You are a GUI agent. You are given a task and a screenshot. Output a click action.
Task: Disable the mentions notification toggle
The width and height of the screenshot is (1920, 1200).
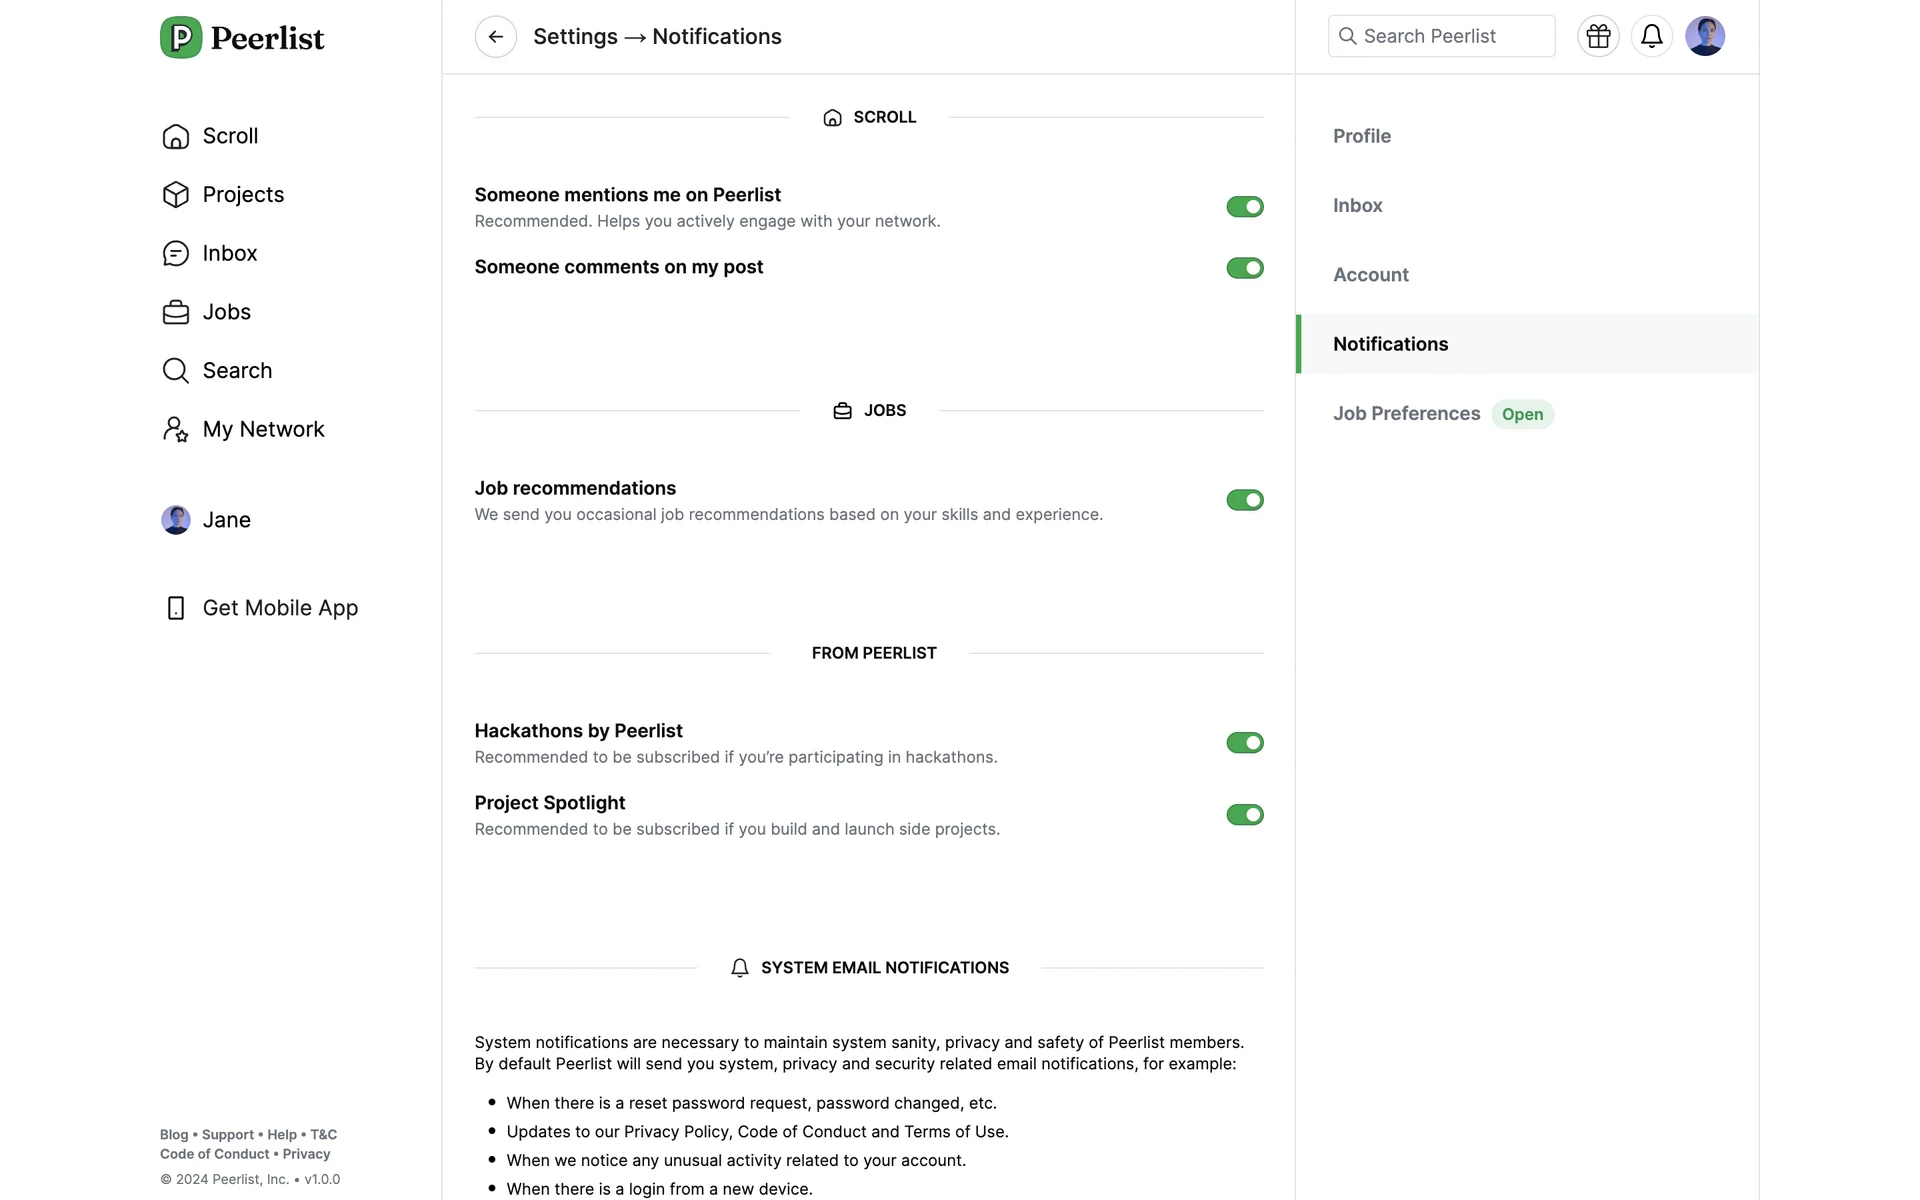(x=1244, y=207)
